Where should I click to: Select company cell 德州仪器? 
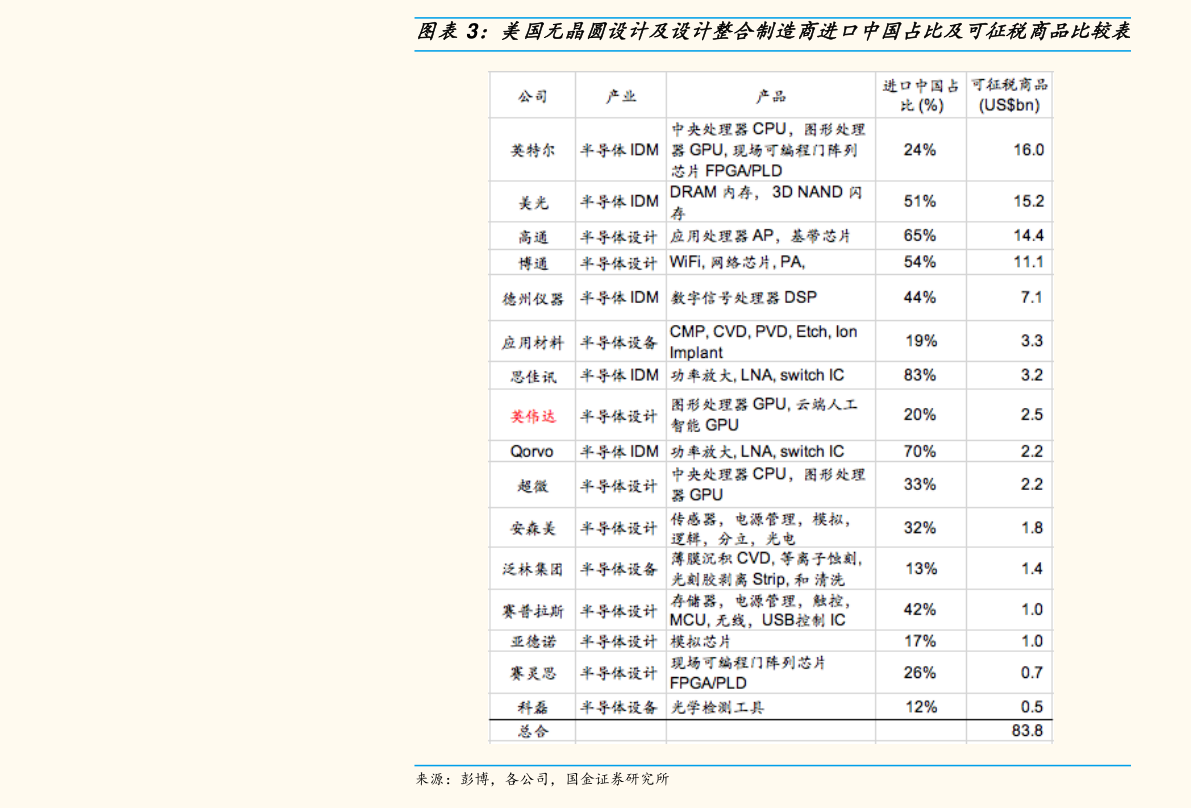pos(532,298)
